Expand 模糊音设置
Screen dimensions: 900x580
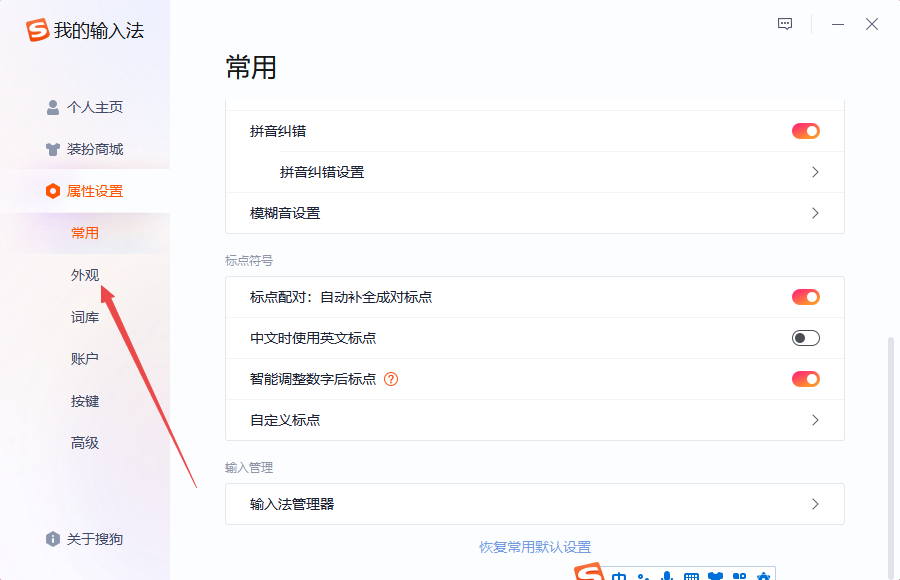[x=815, y=213]
